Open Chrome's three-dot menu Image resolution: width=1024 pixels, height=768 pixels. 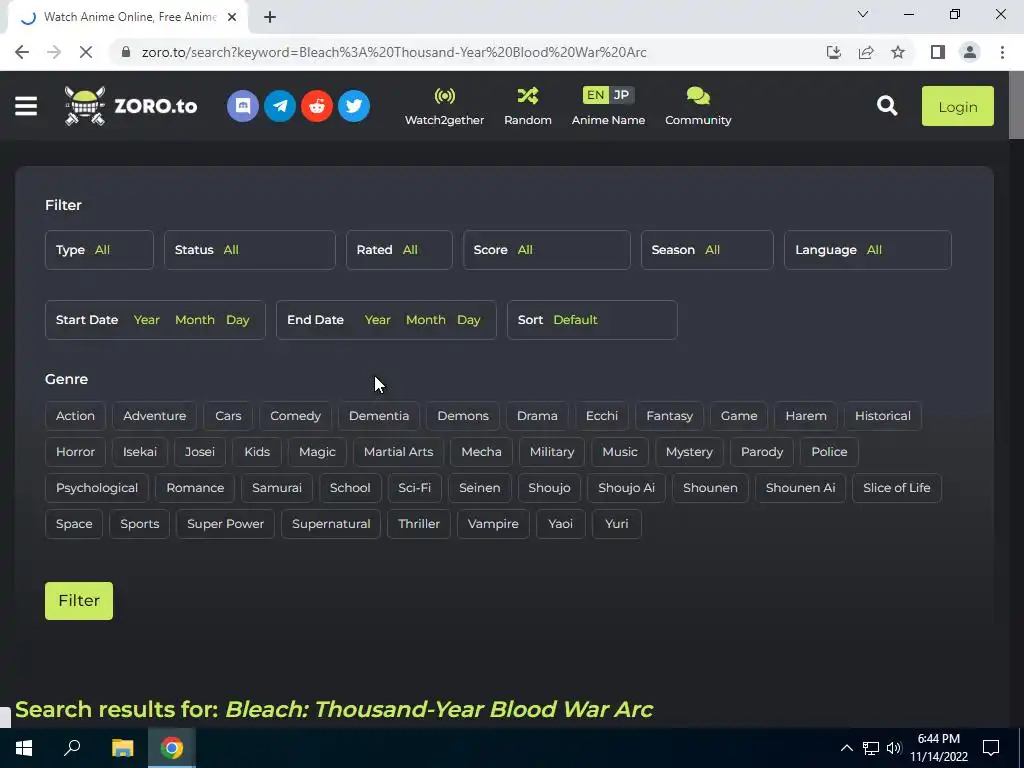click(1002, 52)
